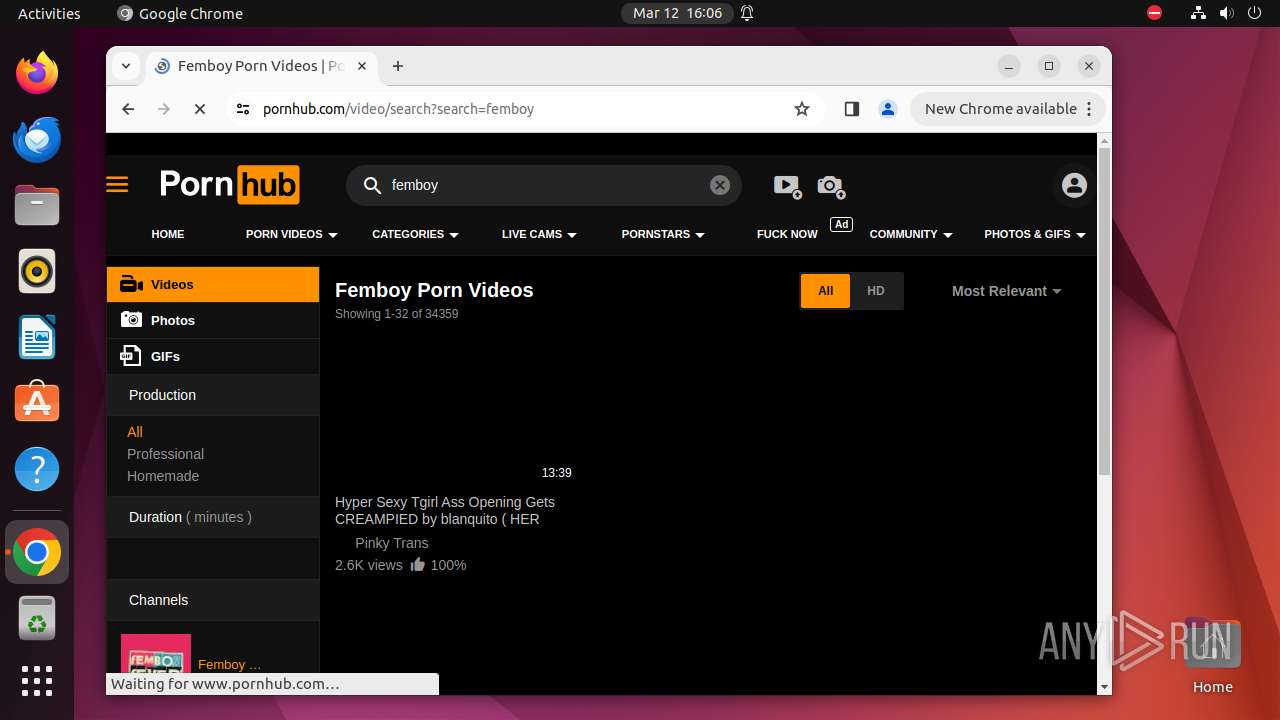Open the Femboy channel link under Channels
1280x720 pixels.
(x=229, y=664)
